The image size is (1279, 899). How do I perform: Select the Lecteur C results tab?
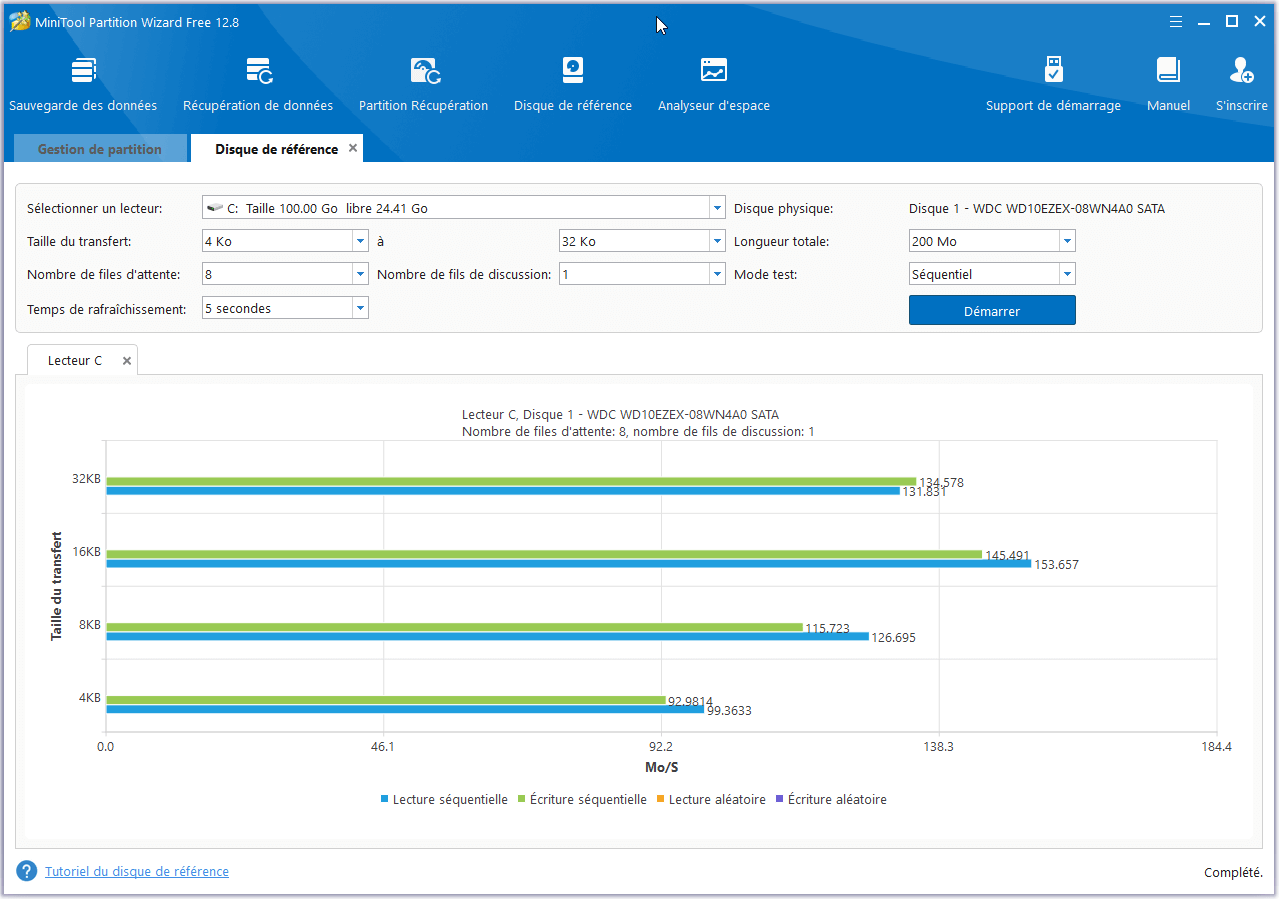(75, 360)
